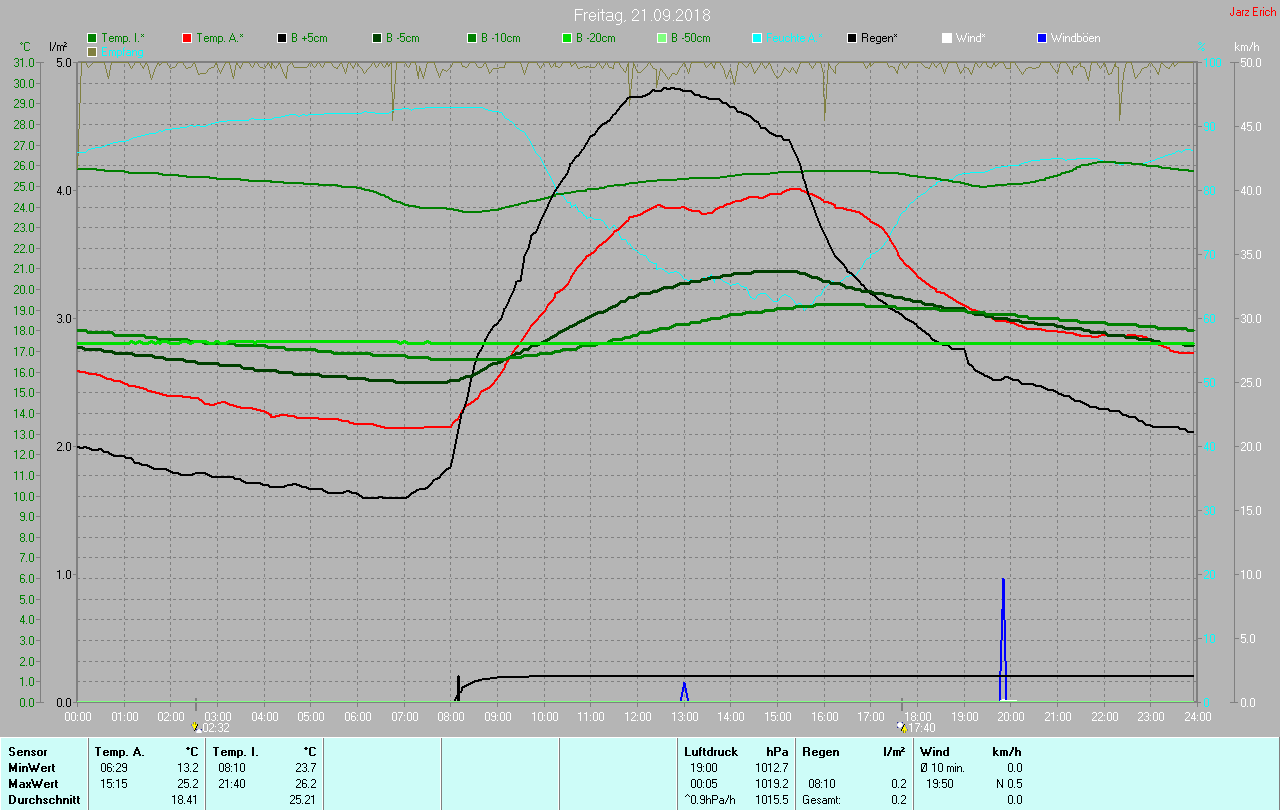The width and height of the screenshot is (1280, 810).
Task: Click the date title Freitag, 21.09.2018
Action: tap(642, 15)
